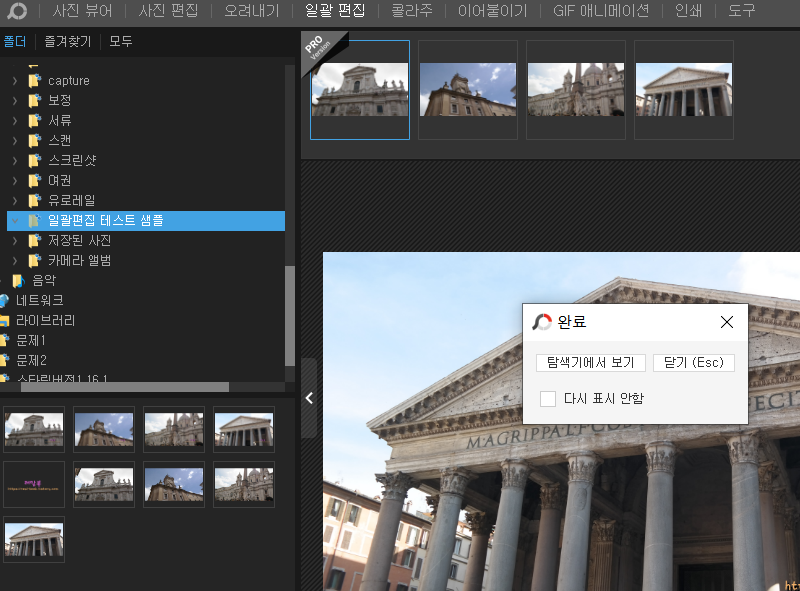The image size is (800, 591).
Task: Select the 문제2 folder
Action: [31, 360]
